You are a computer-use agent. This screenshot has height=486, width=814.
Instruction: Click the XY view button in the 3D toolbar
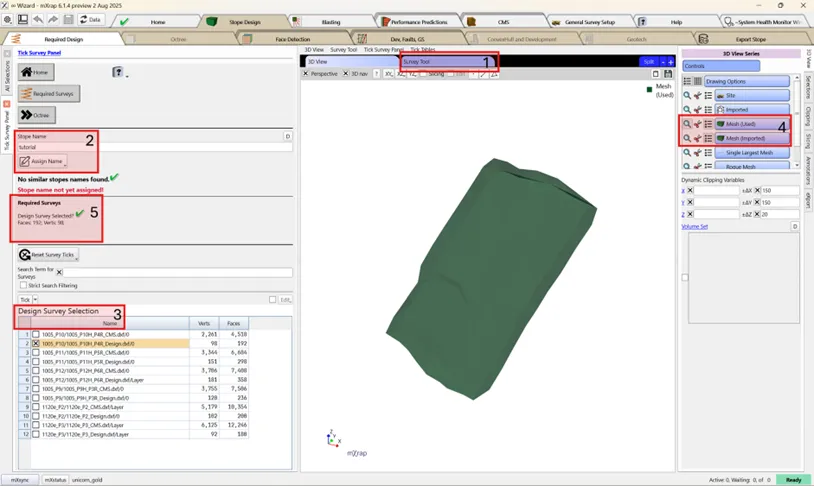[x=388, y=74]
